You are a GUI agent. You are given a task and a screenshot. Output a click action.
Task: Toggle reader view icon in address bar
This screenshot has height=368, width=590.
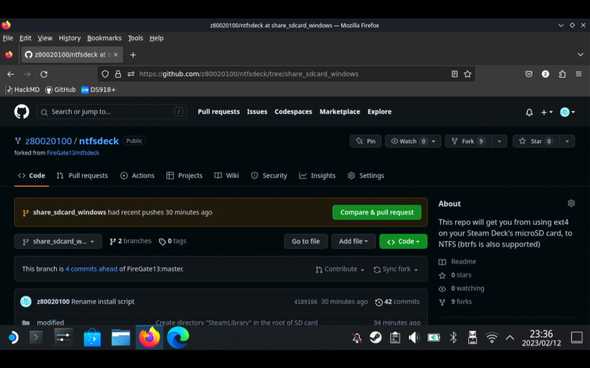(x=455, y=74)
